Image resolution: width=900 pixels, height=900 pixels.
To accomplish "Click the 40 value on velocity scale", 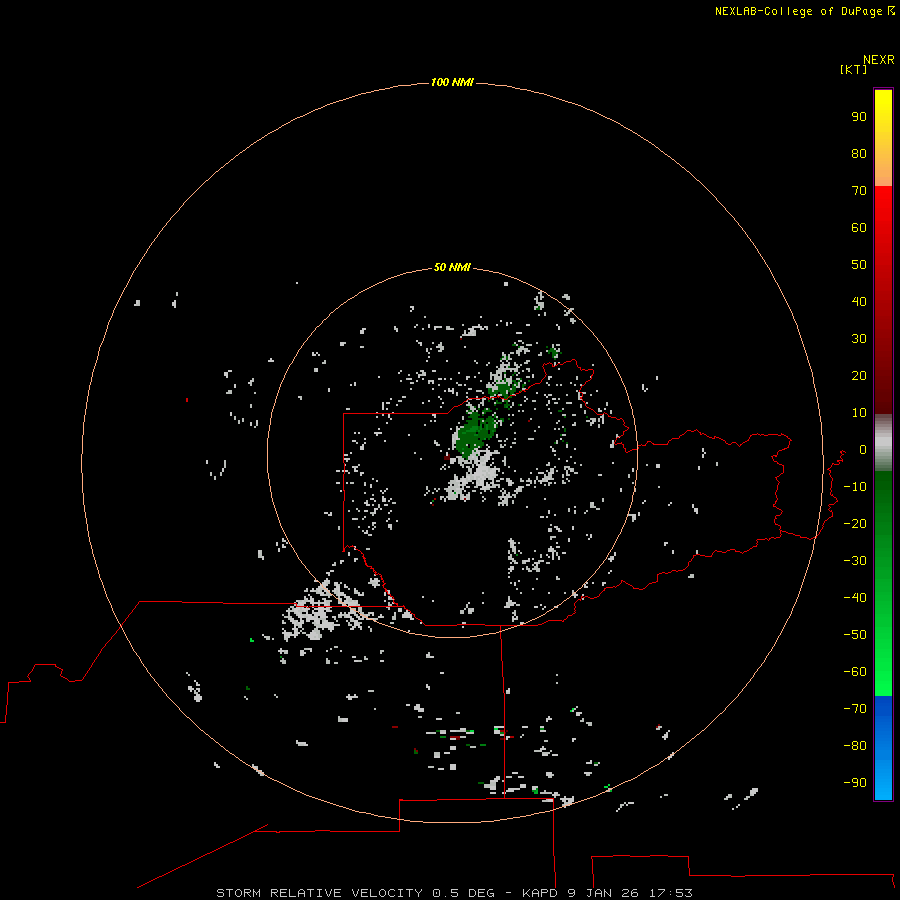I will 859,301.
